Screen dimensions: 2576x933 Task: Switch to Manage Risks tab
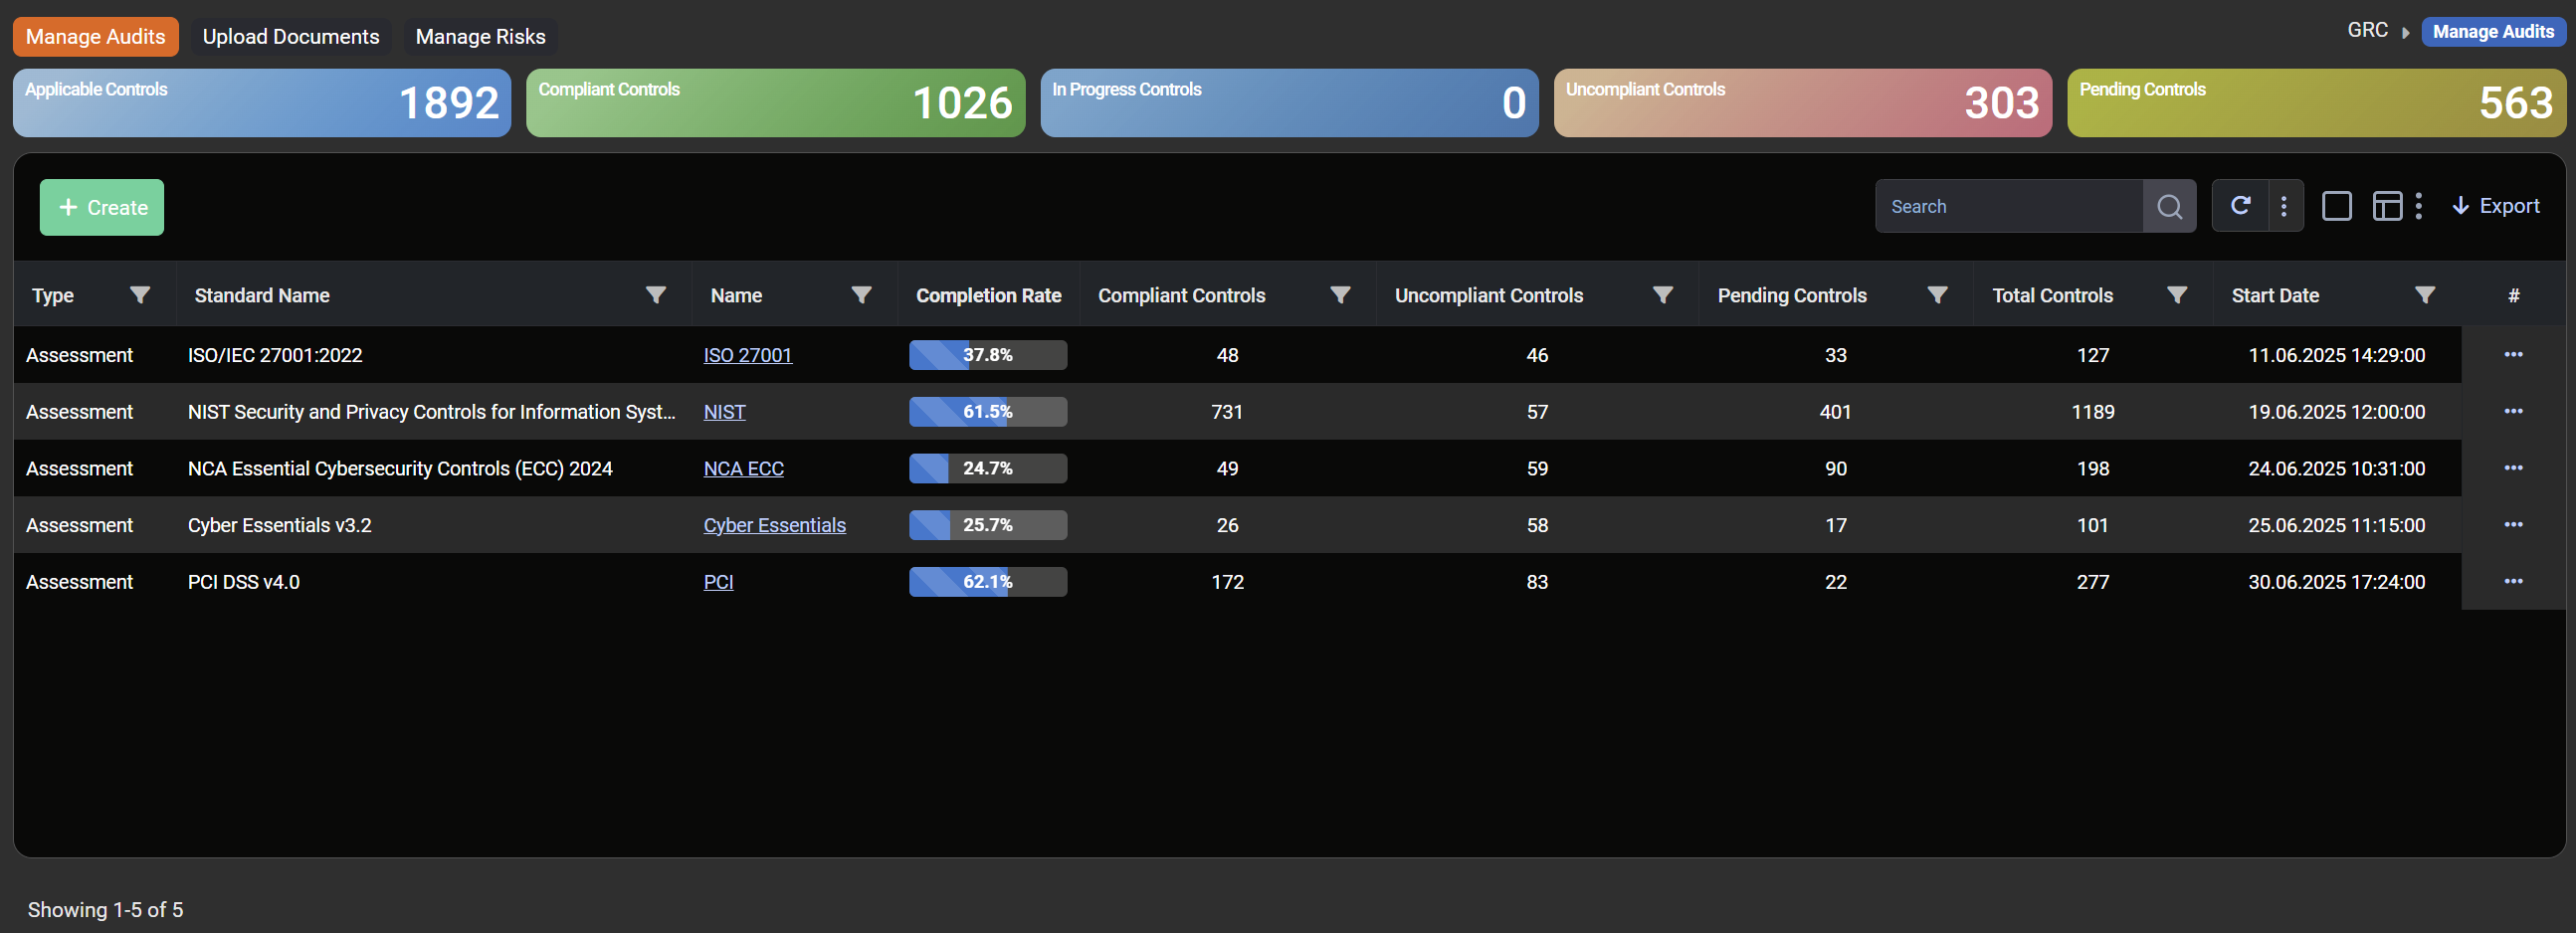(480, 37)
